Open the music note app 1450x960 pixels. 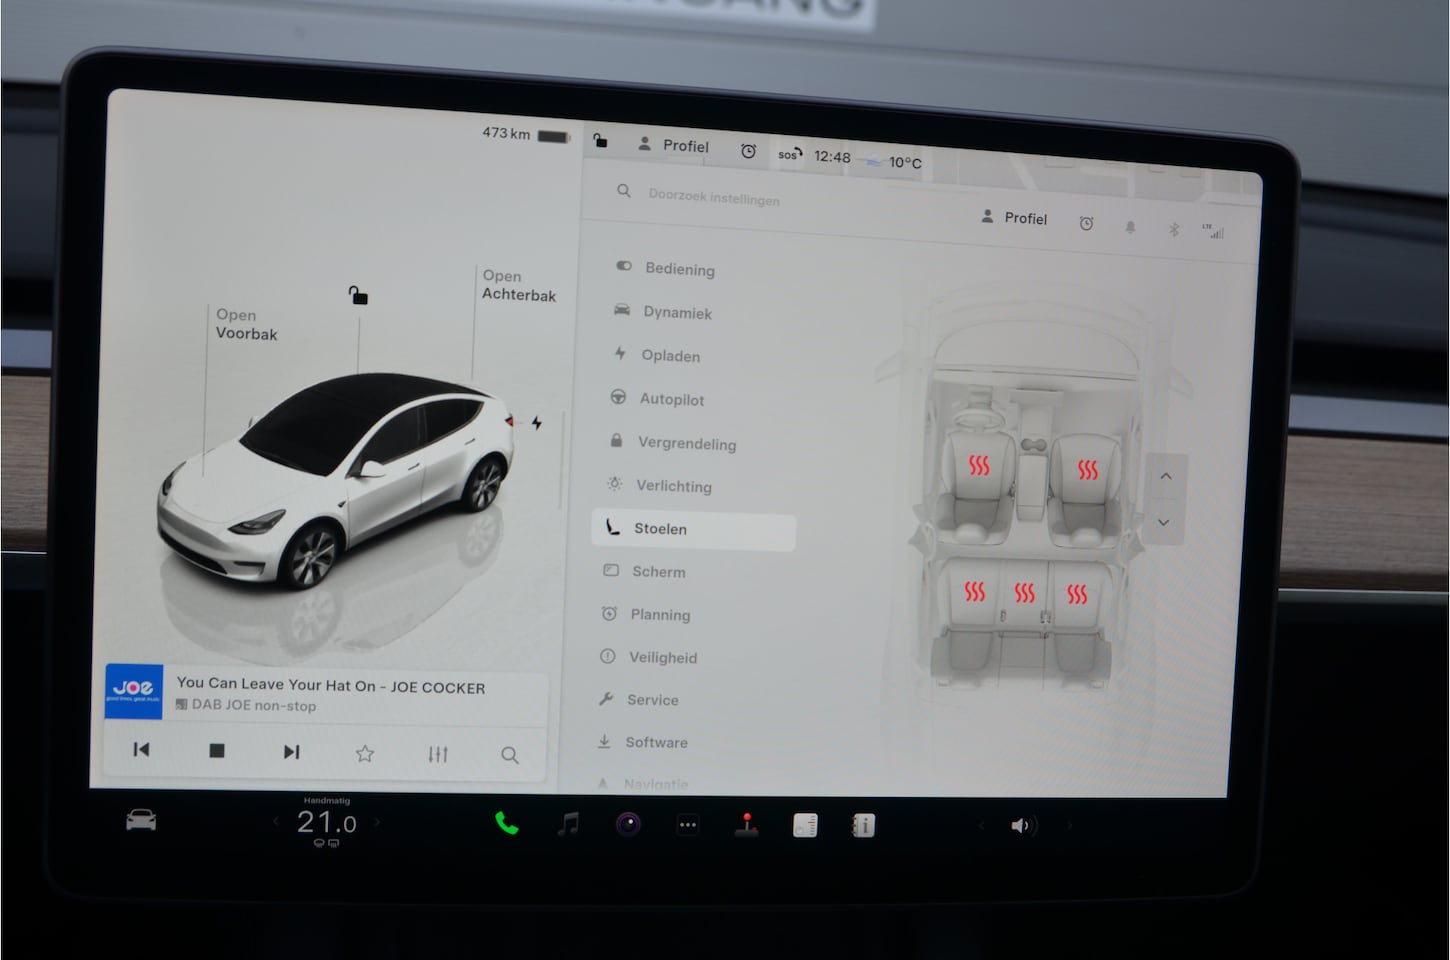coord(568,824)
